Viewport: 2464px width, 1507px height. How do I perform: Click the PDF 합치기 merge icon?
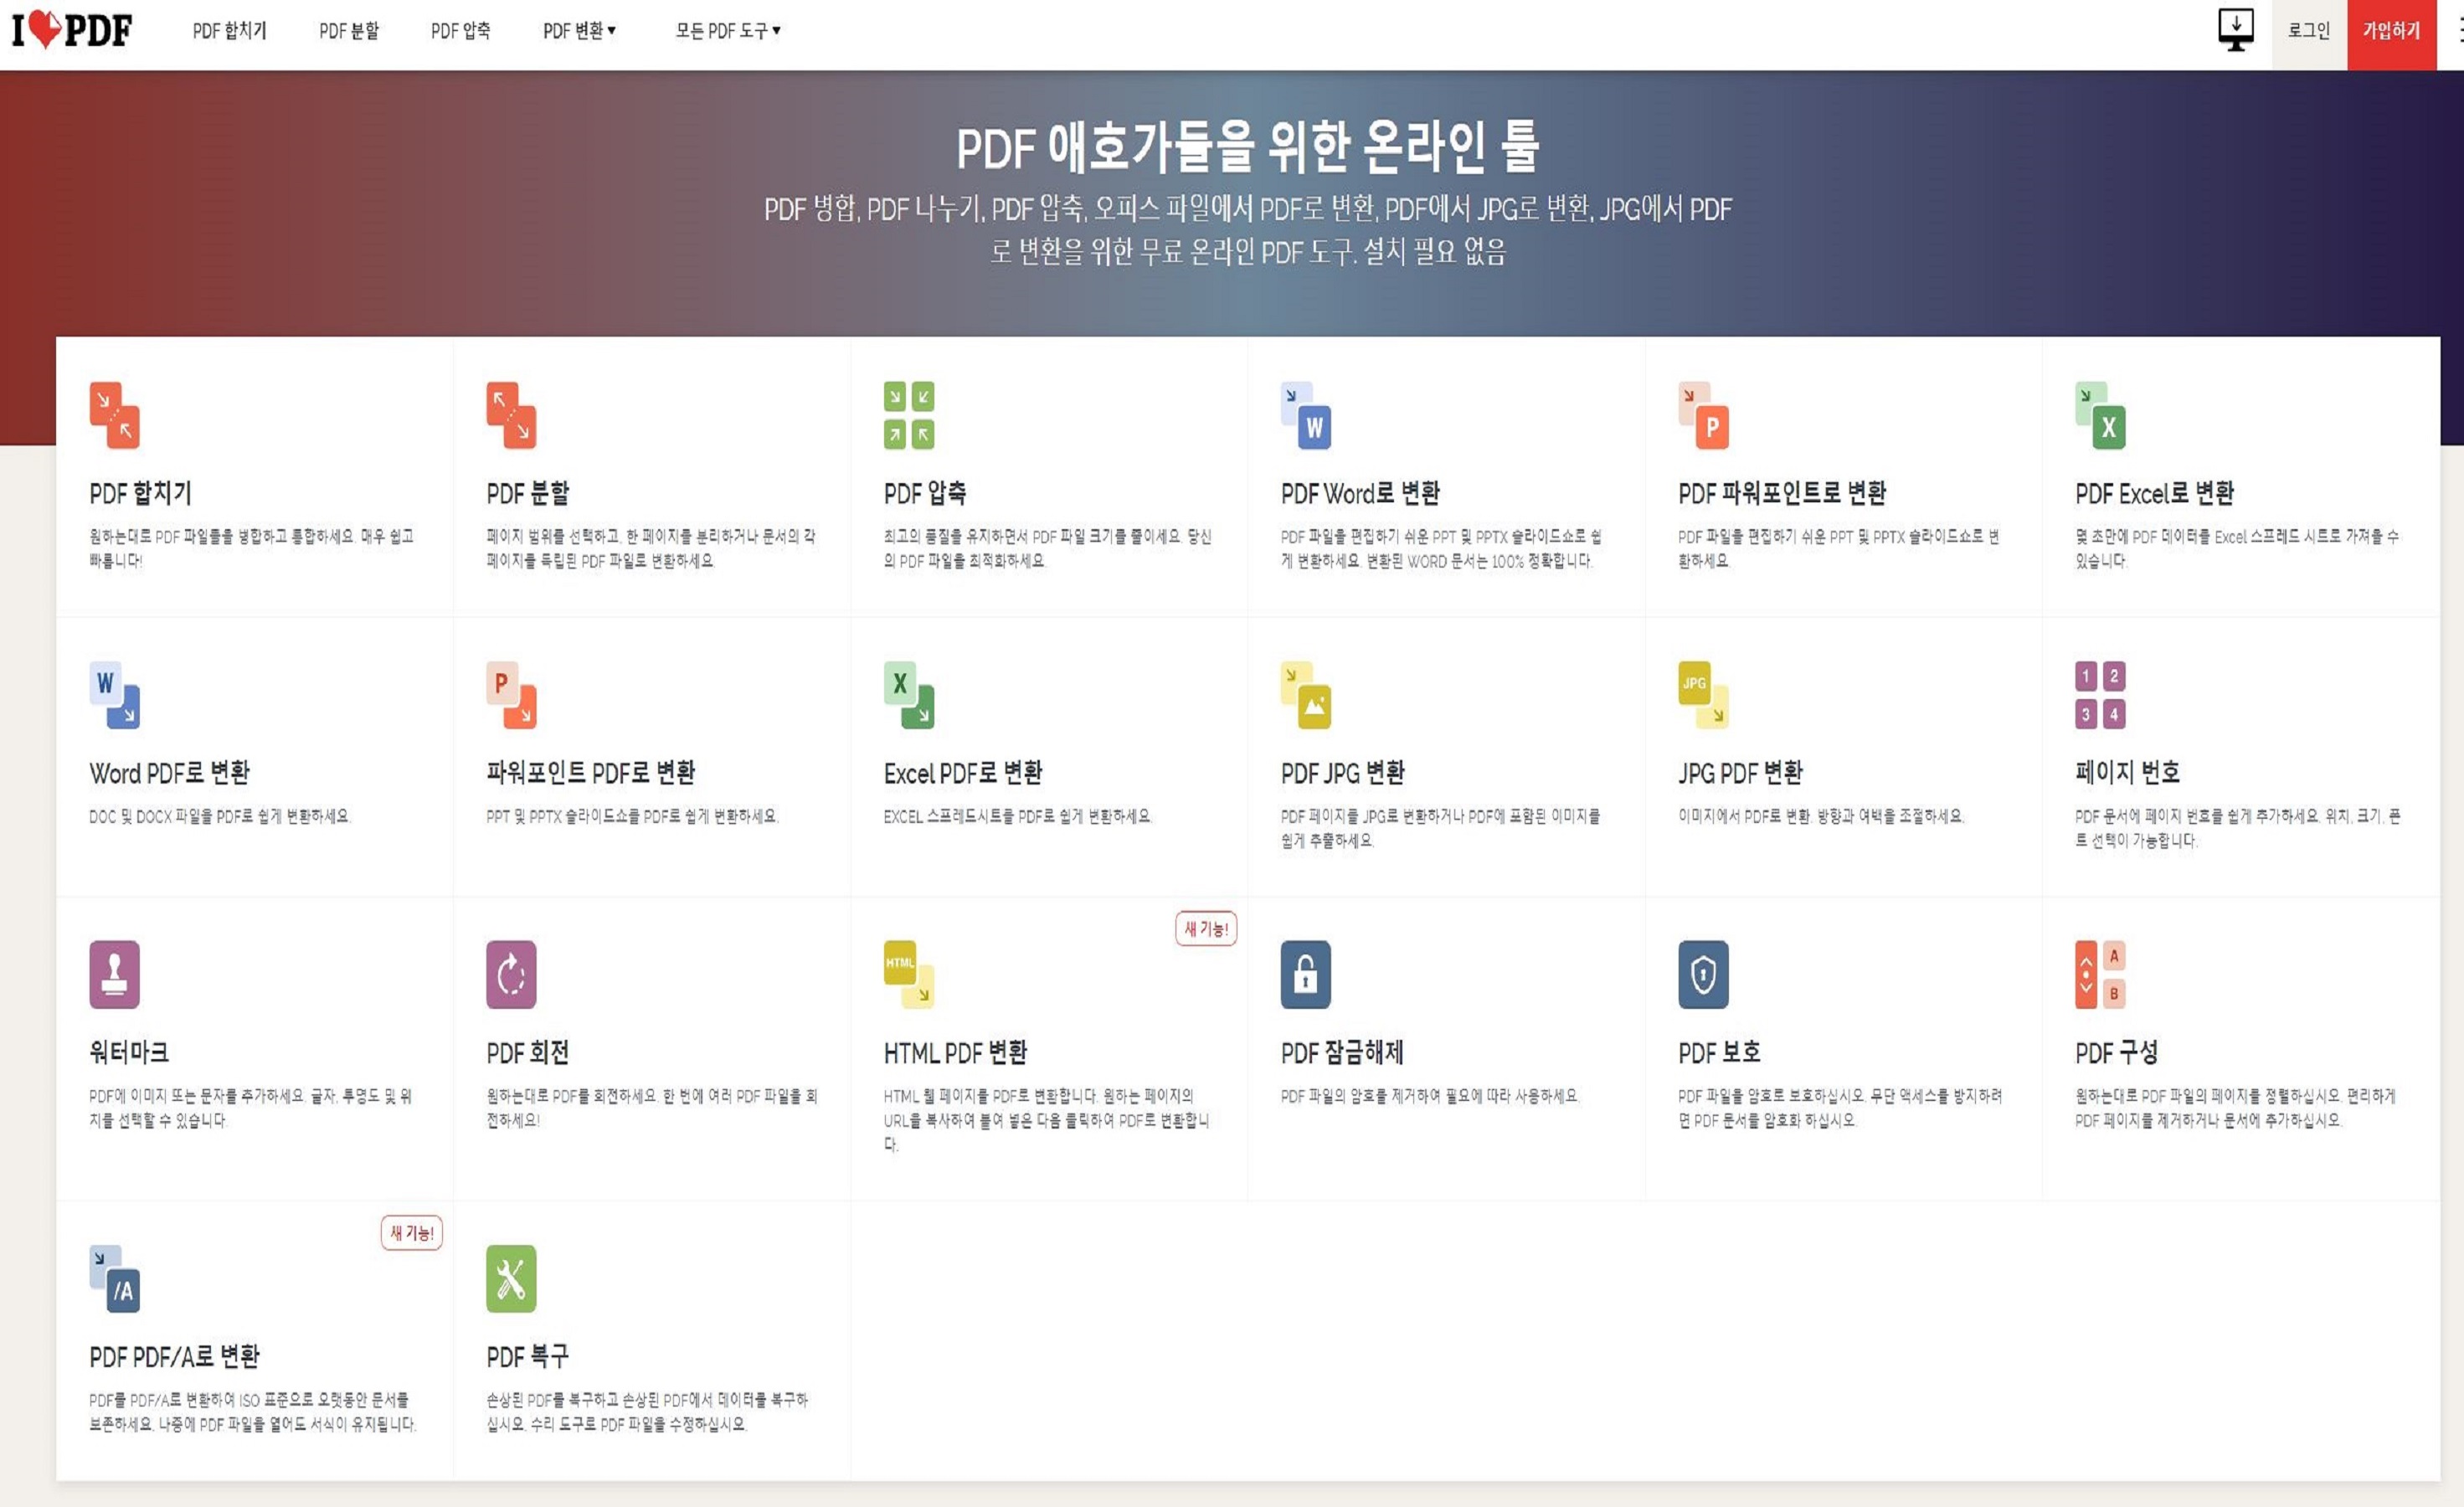114,415
